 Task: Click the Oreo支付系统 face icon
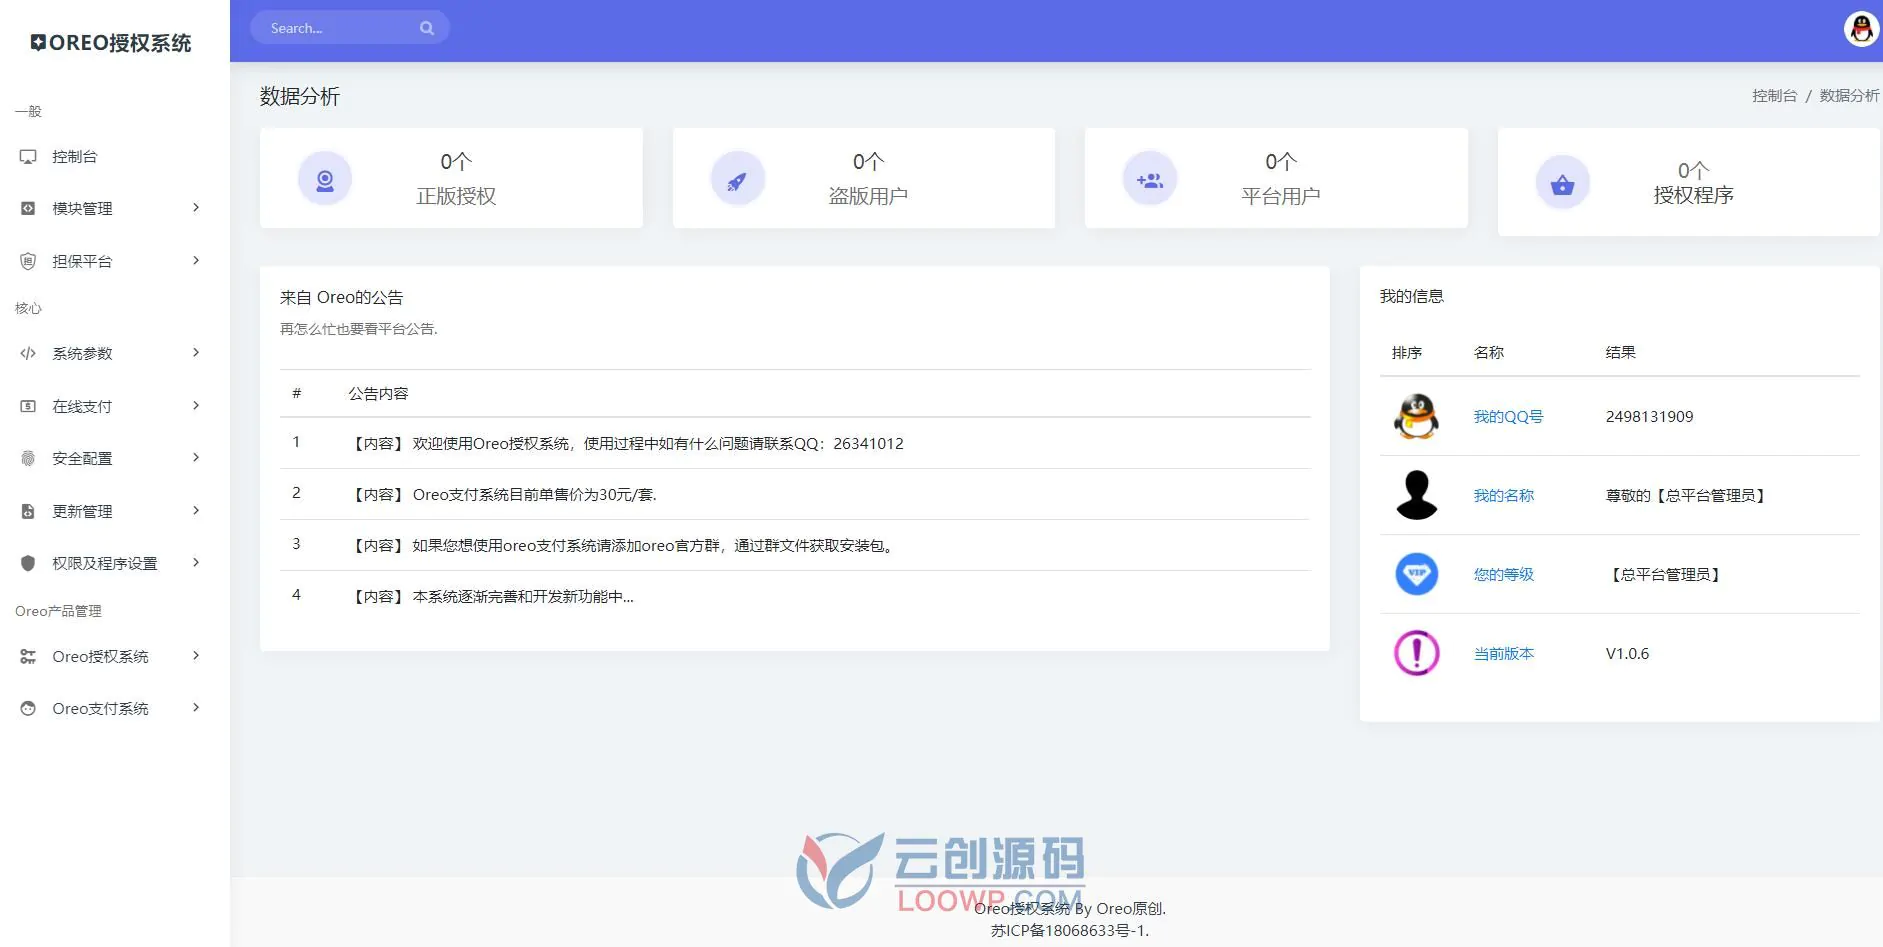28,708
